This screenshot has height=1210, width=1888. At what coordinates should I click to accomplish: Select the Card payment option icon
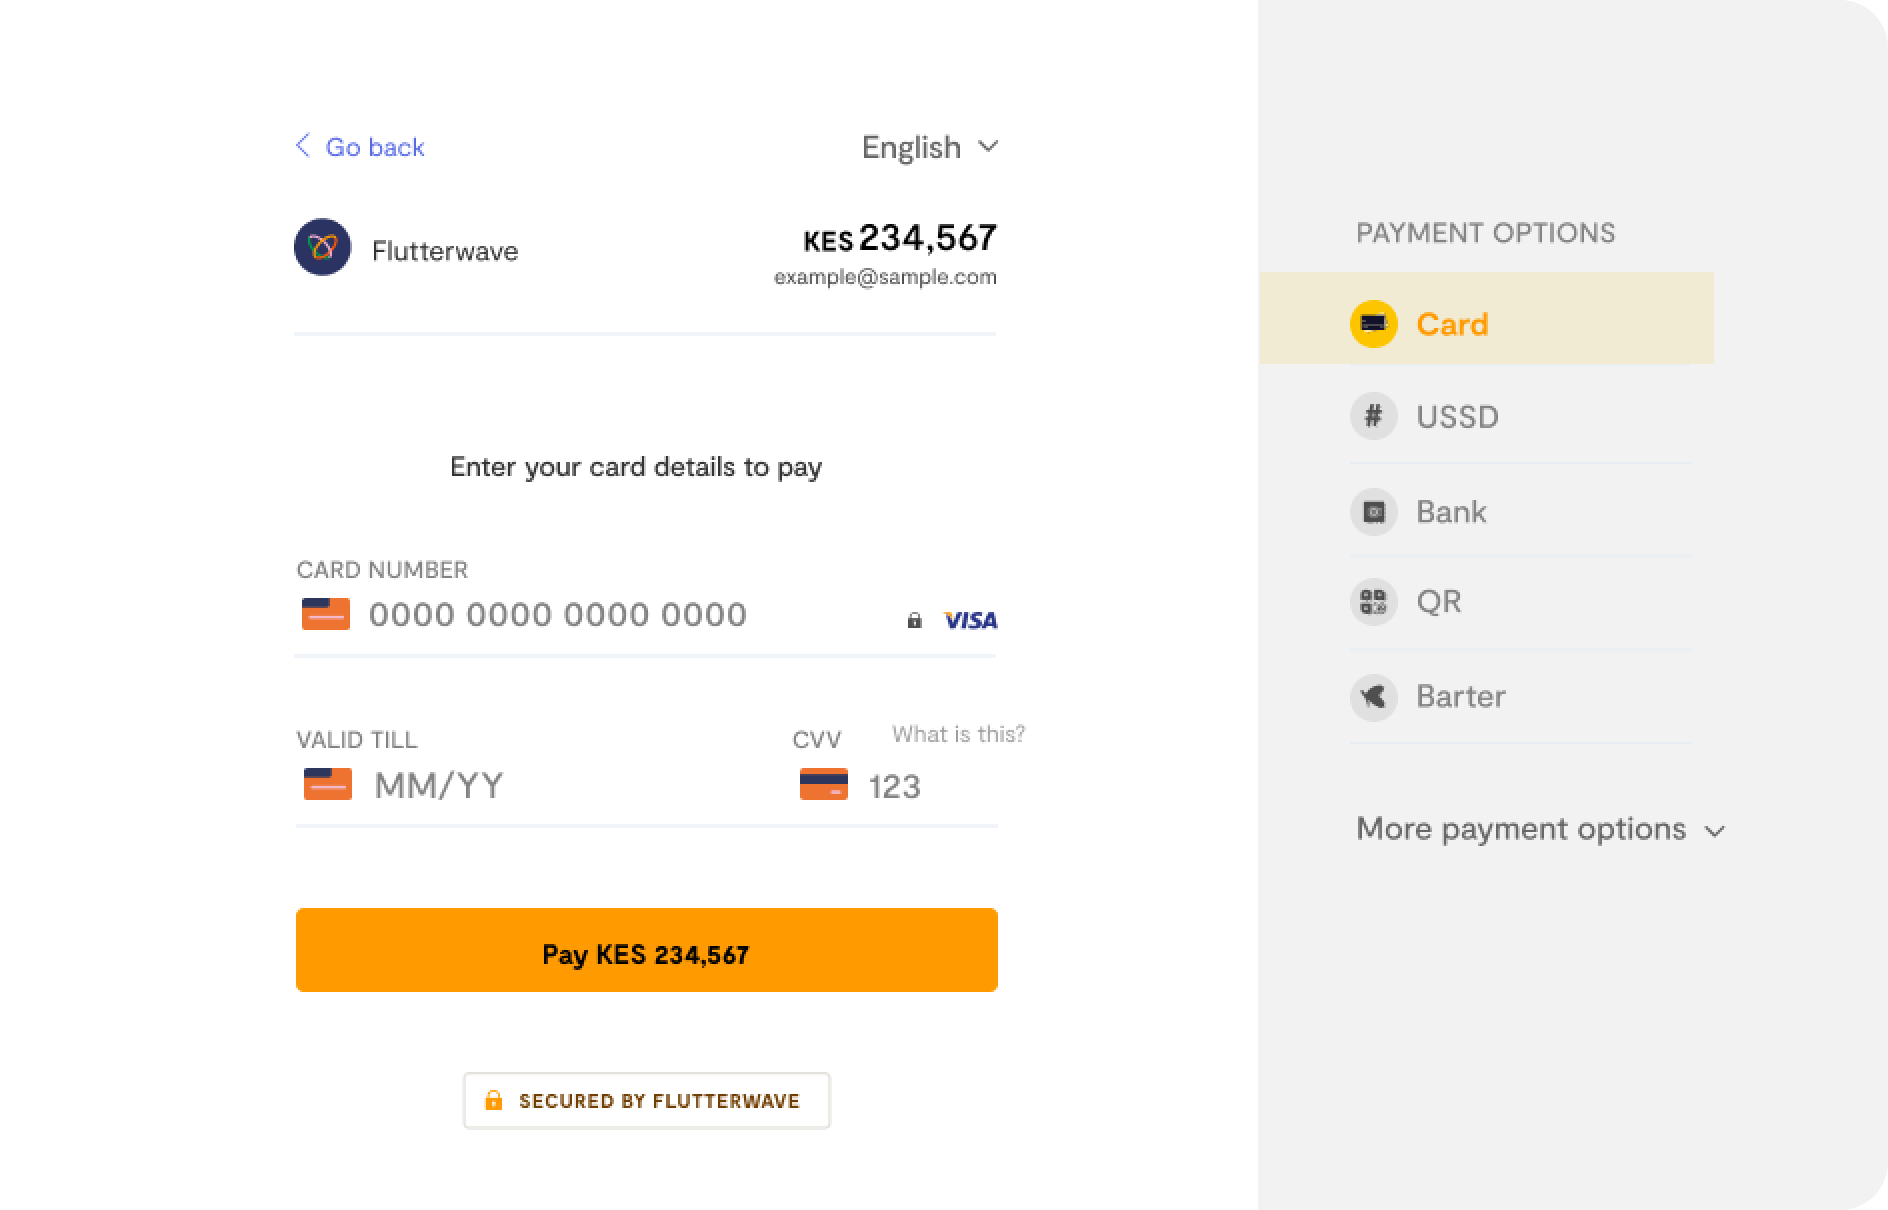(1373, 324)
